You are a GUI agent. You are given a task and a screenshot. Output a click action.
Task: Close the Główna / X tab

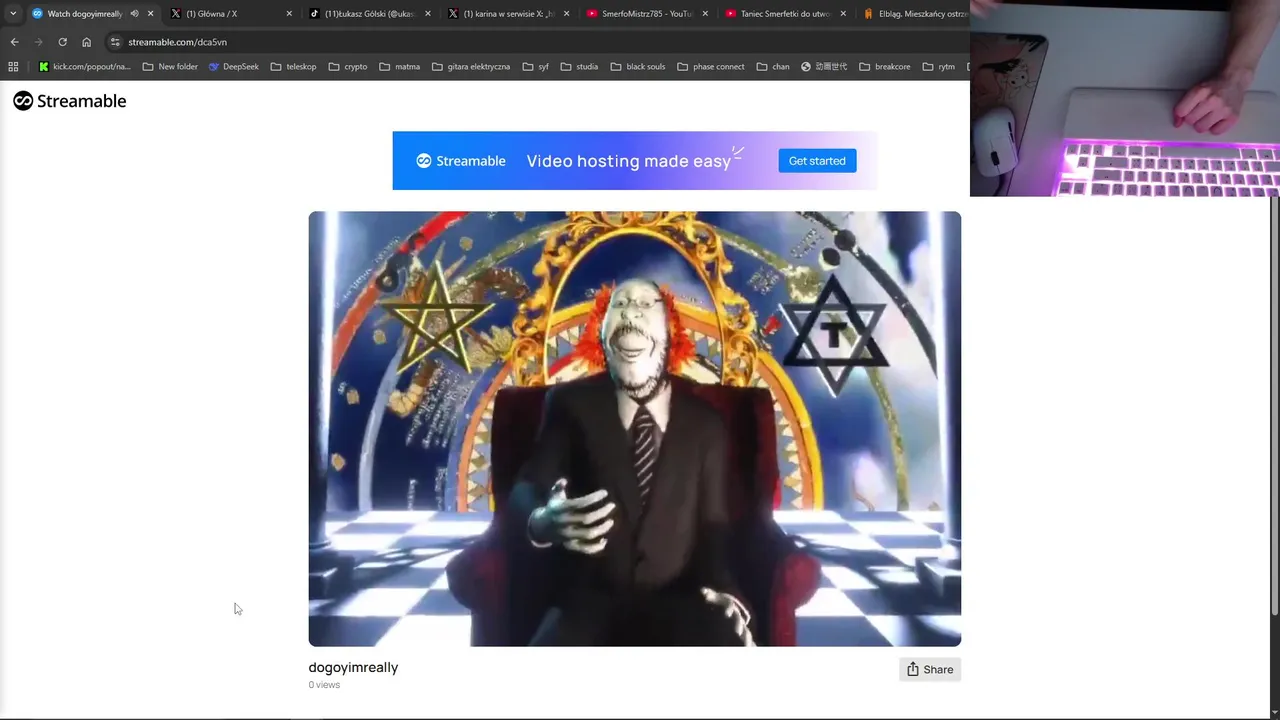click(289, 14)
